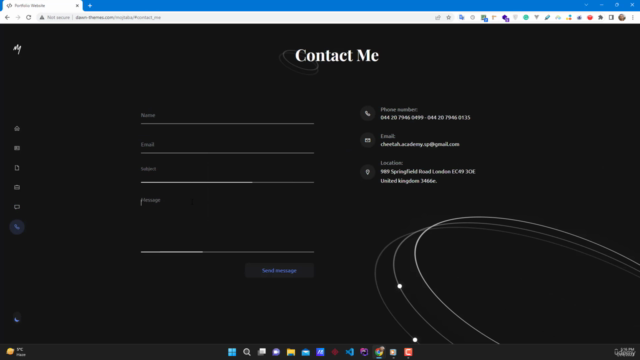The width and height of the screenshot is (640, 360).
Task: Open the Chrome side panel icon
Action: 611,17
